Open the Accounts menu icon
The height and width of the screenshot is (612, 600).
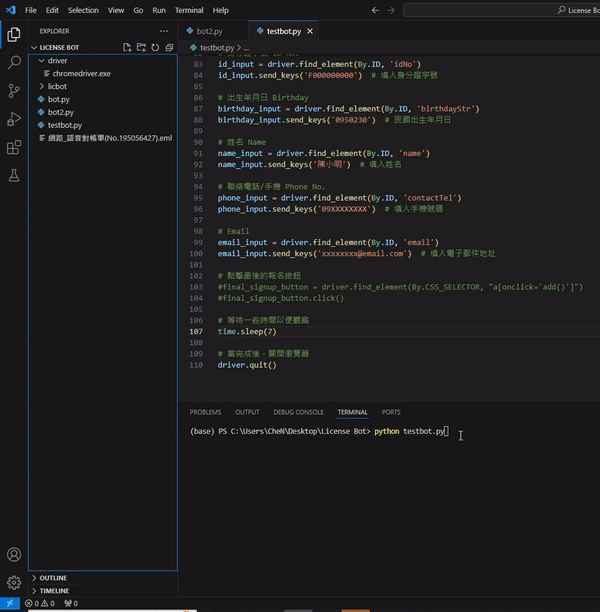pyautogui.click(x=14, y=555)
